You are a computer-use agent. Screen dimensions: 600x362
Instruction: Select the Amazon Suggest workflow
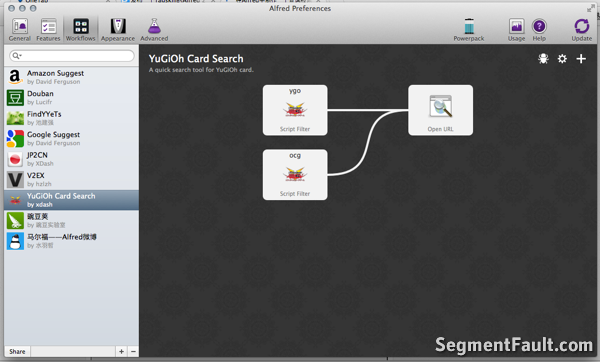tap(72, 77)
